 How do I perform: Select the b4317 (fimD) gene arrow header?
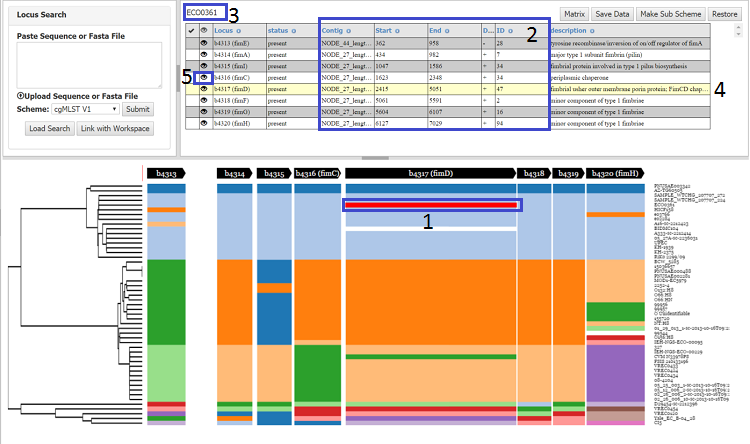click(430, 173)
